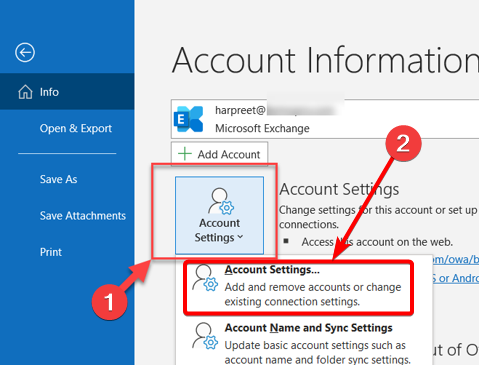Click the Account Information heading
480x365 pixels.
[x=326, y=60]
